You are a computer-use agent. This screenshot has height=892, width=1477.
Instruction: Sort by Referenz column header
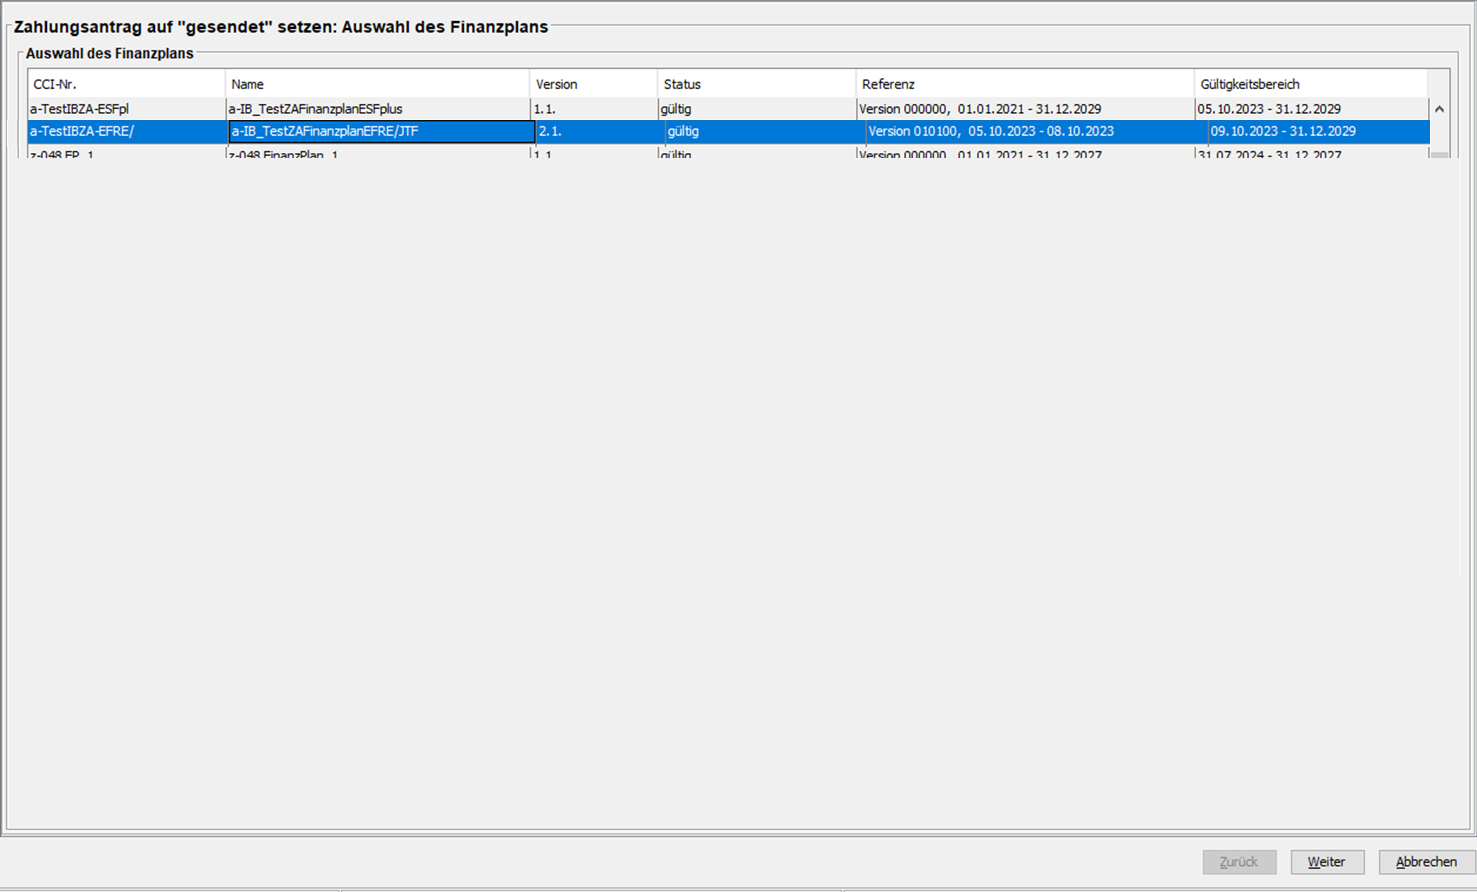coord(1025,84)
